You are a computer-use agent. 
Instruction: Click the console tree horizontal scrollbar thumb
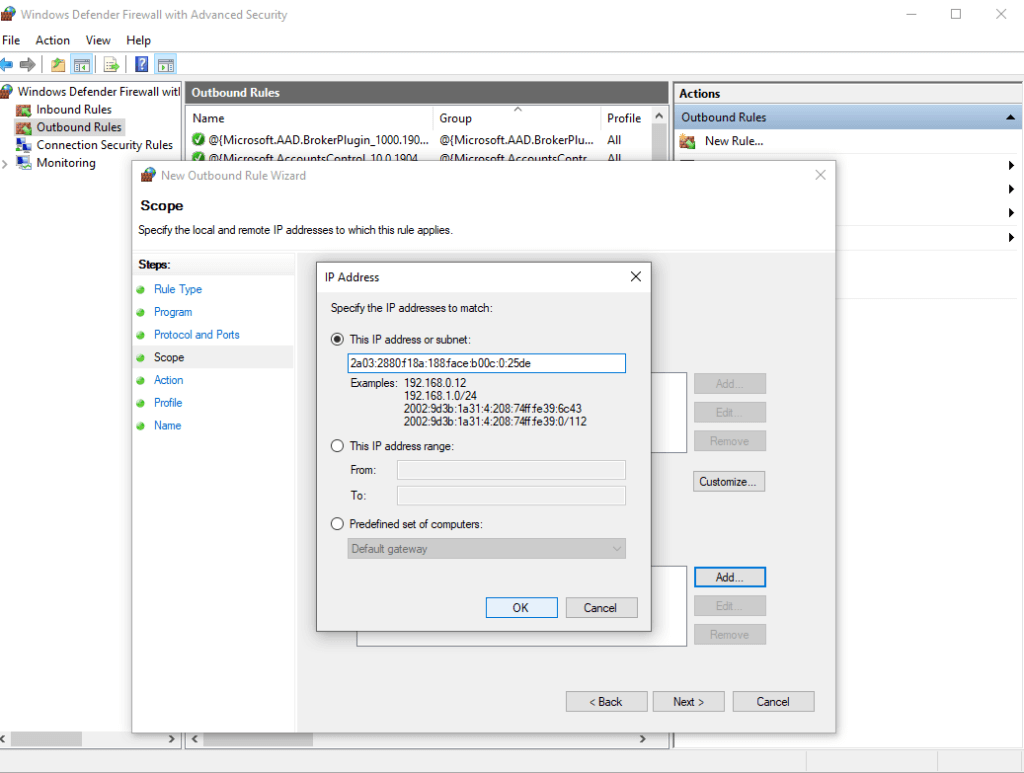(x=46, y=738)
